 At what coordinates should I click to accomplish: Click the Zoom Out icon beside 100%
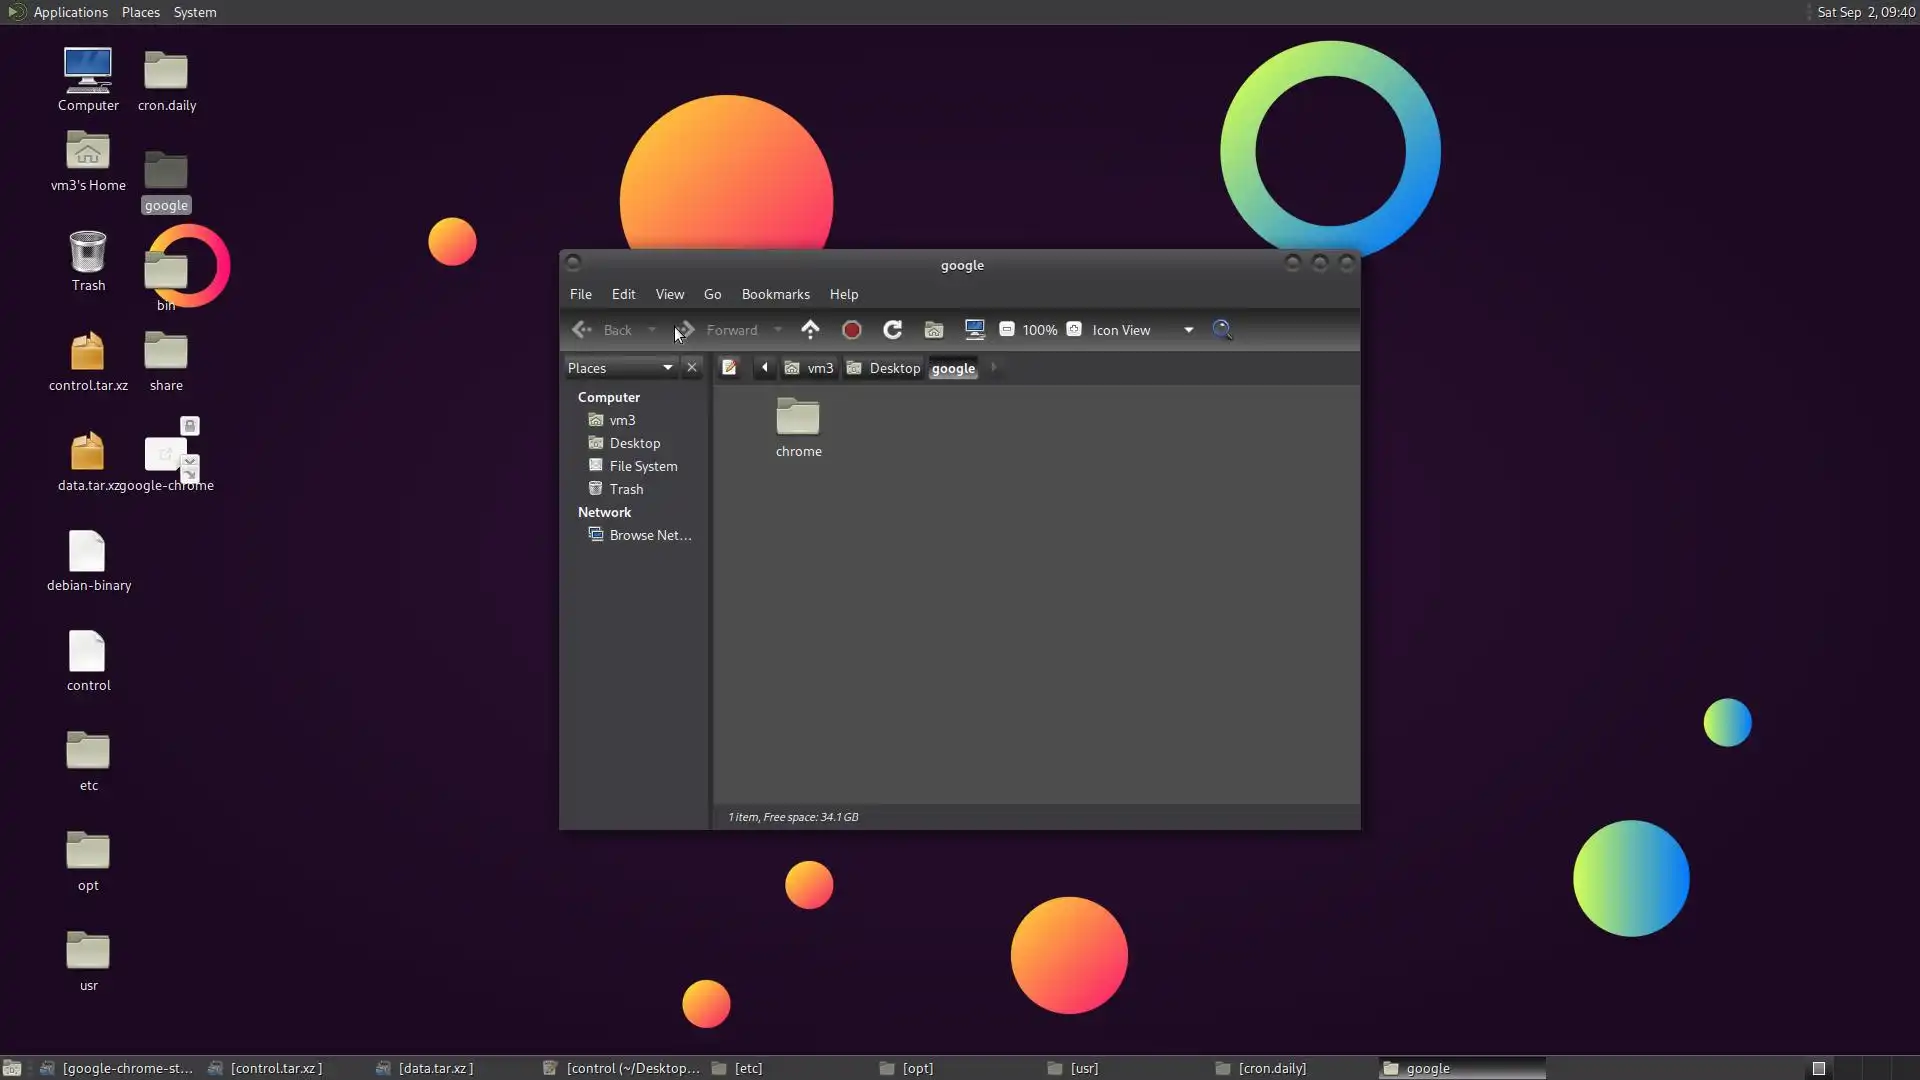1007,330
